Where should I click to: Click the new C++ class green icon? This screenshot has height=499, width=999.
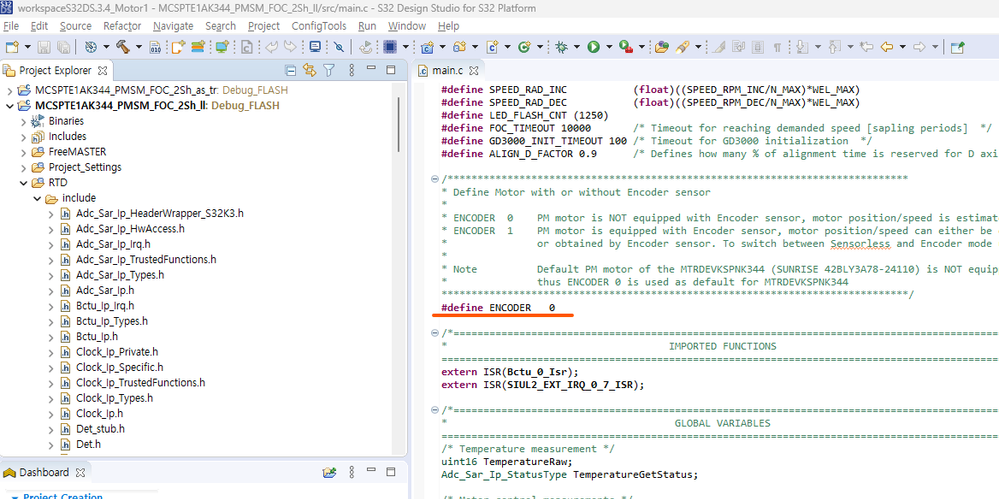[524, 47]
